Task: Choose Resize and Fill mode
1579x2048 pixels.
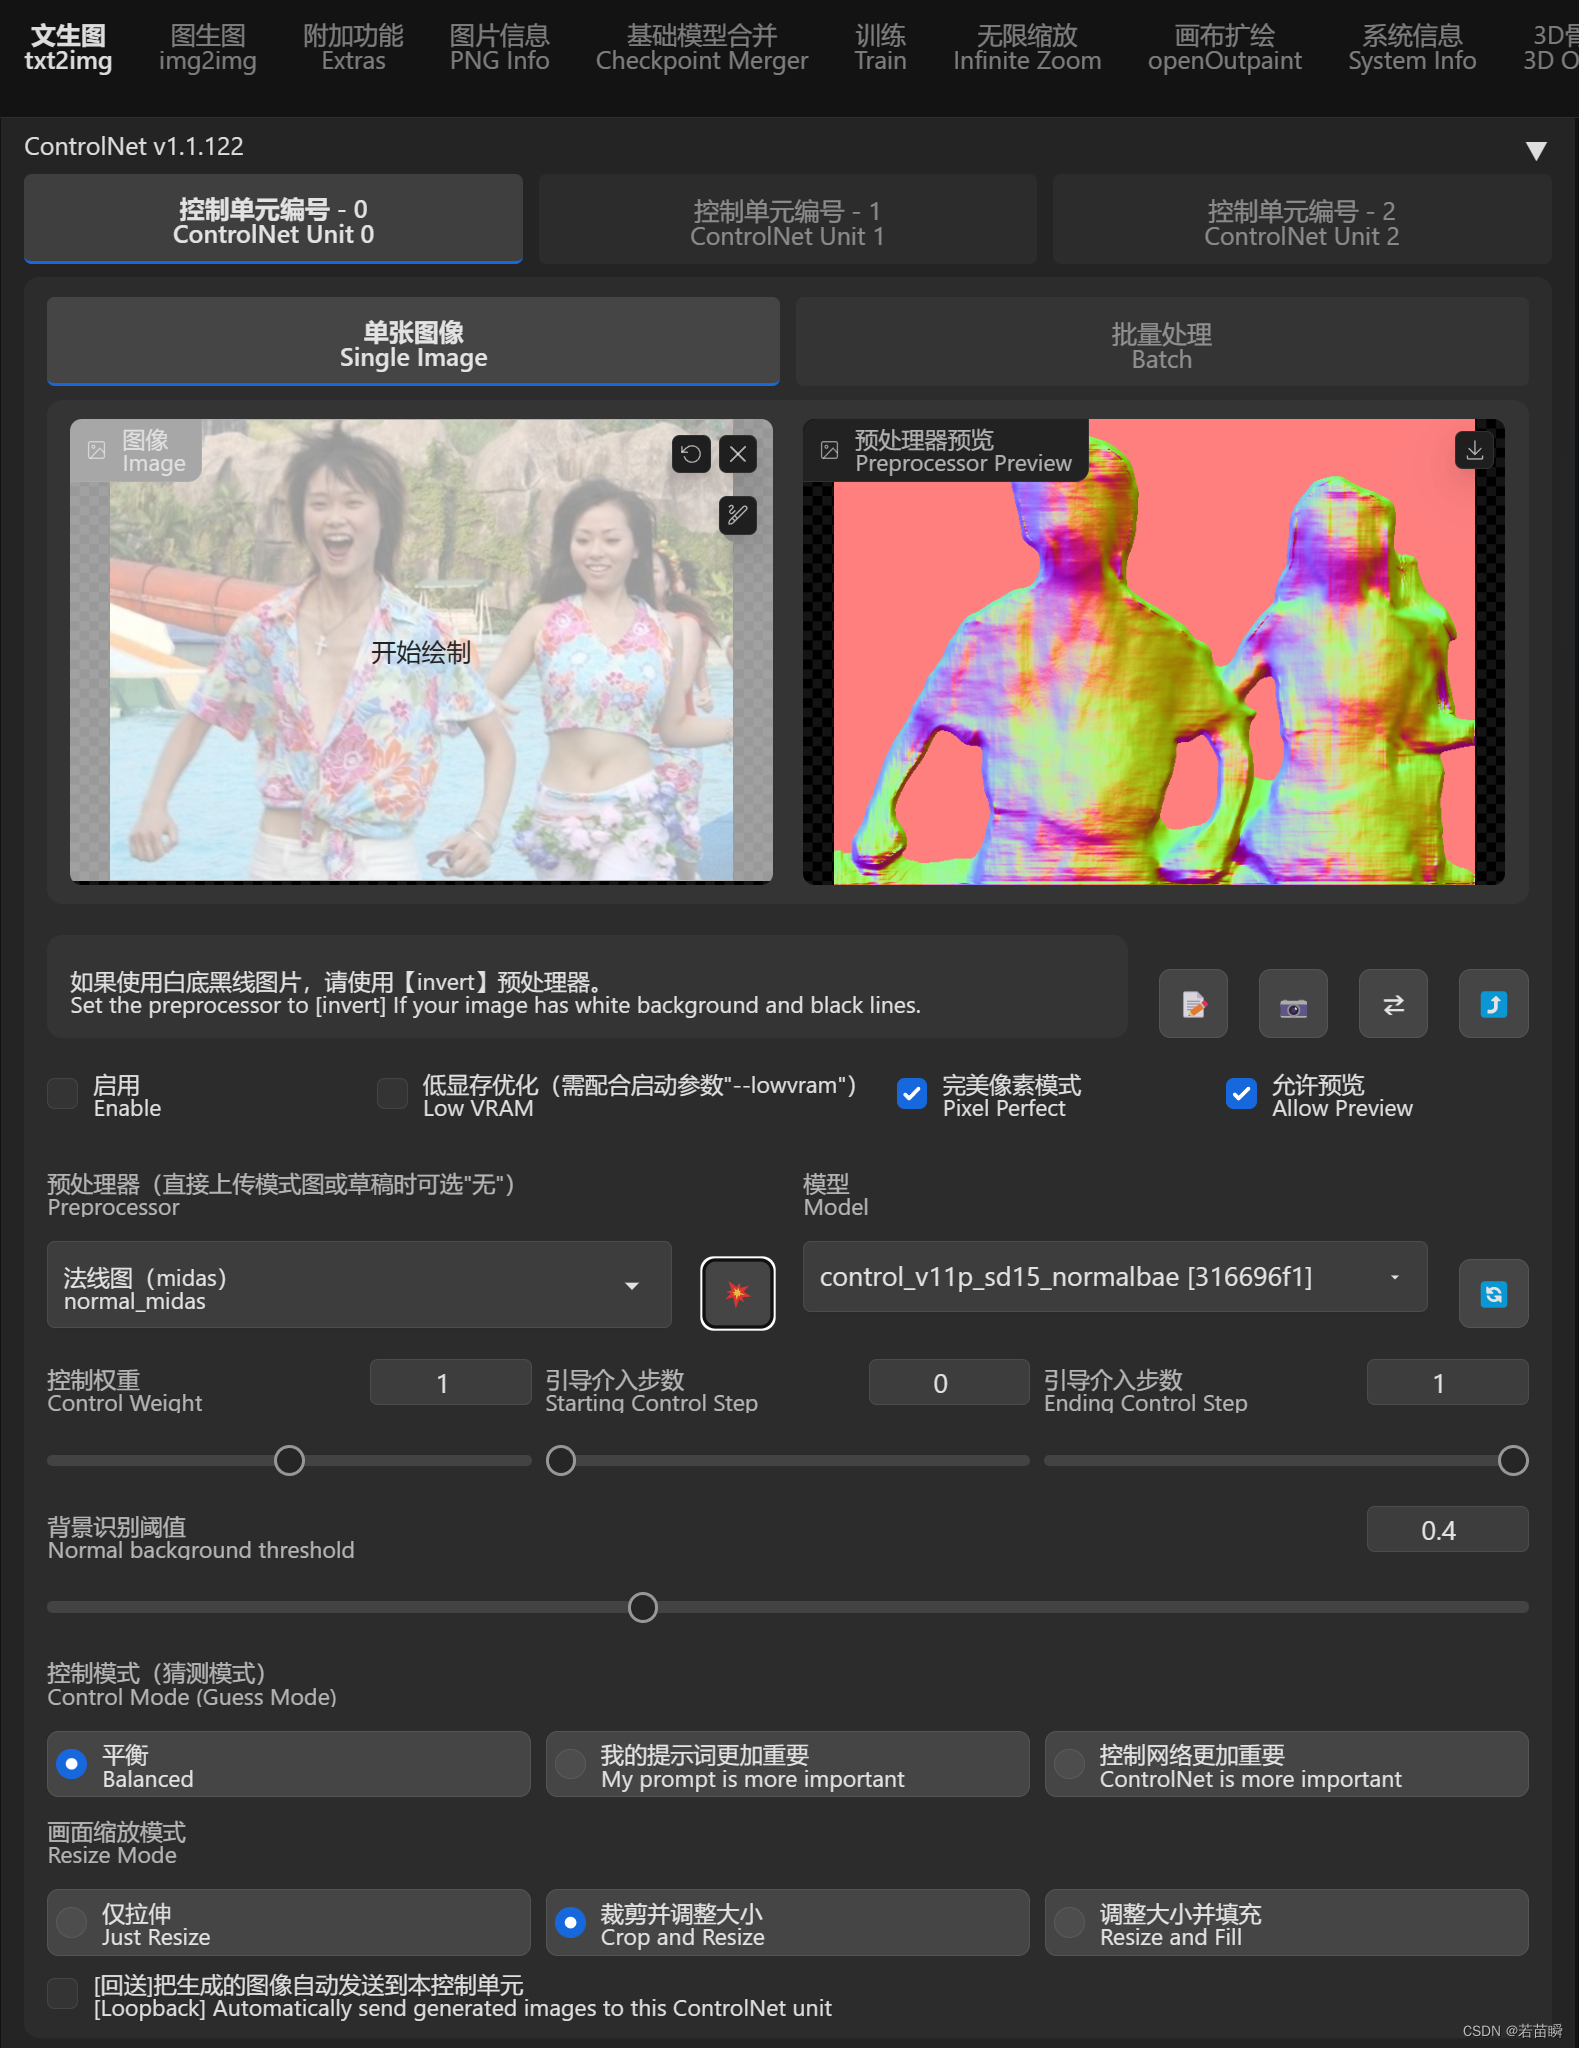Action: (1287, 1922)
